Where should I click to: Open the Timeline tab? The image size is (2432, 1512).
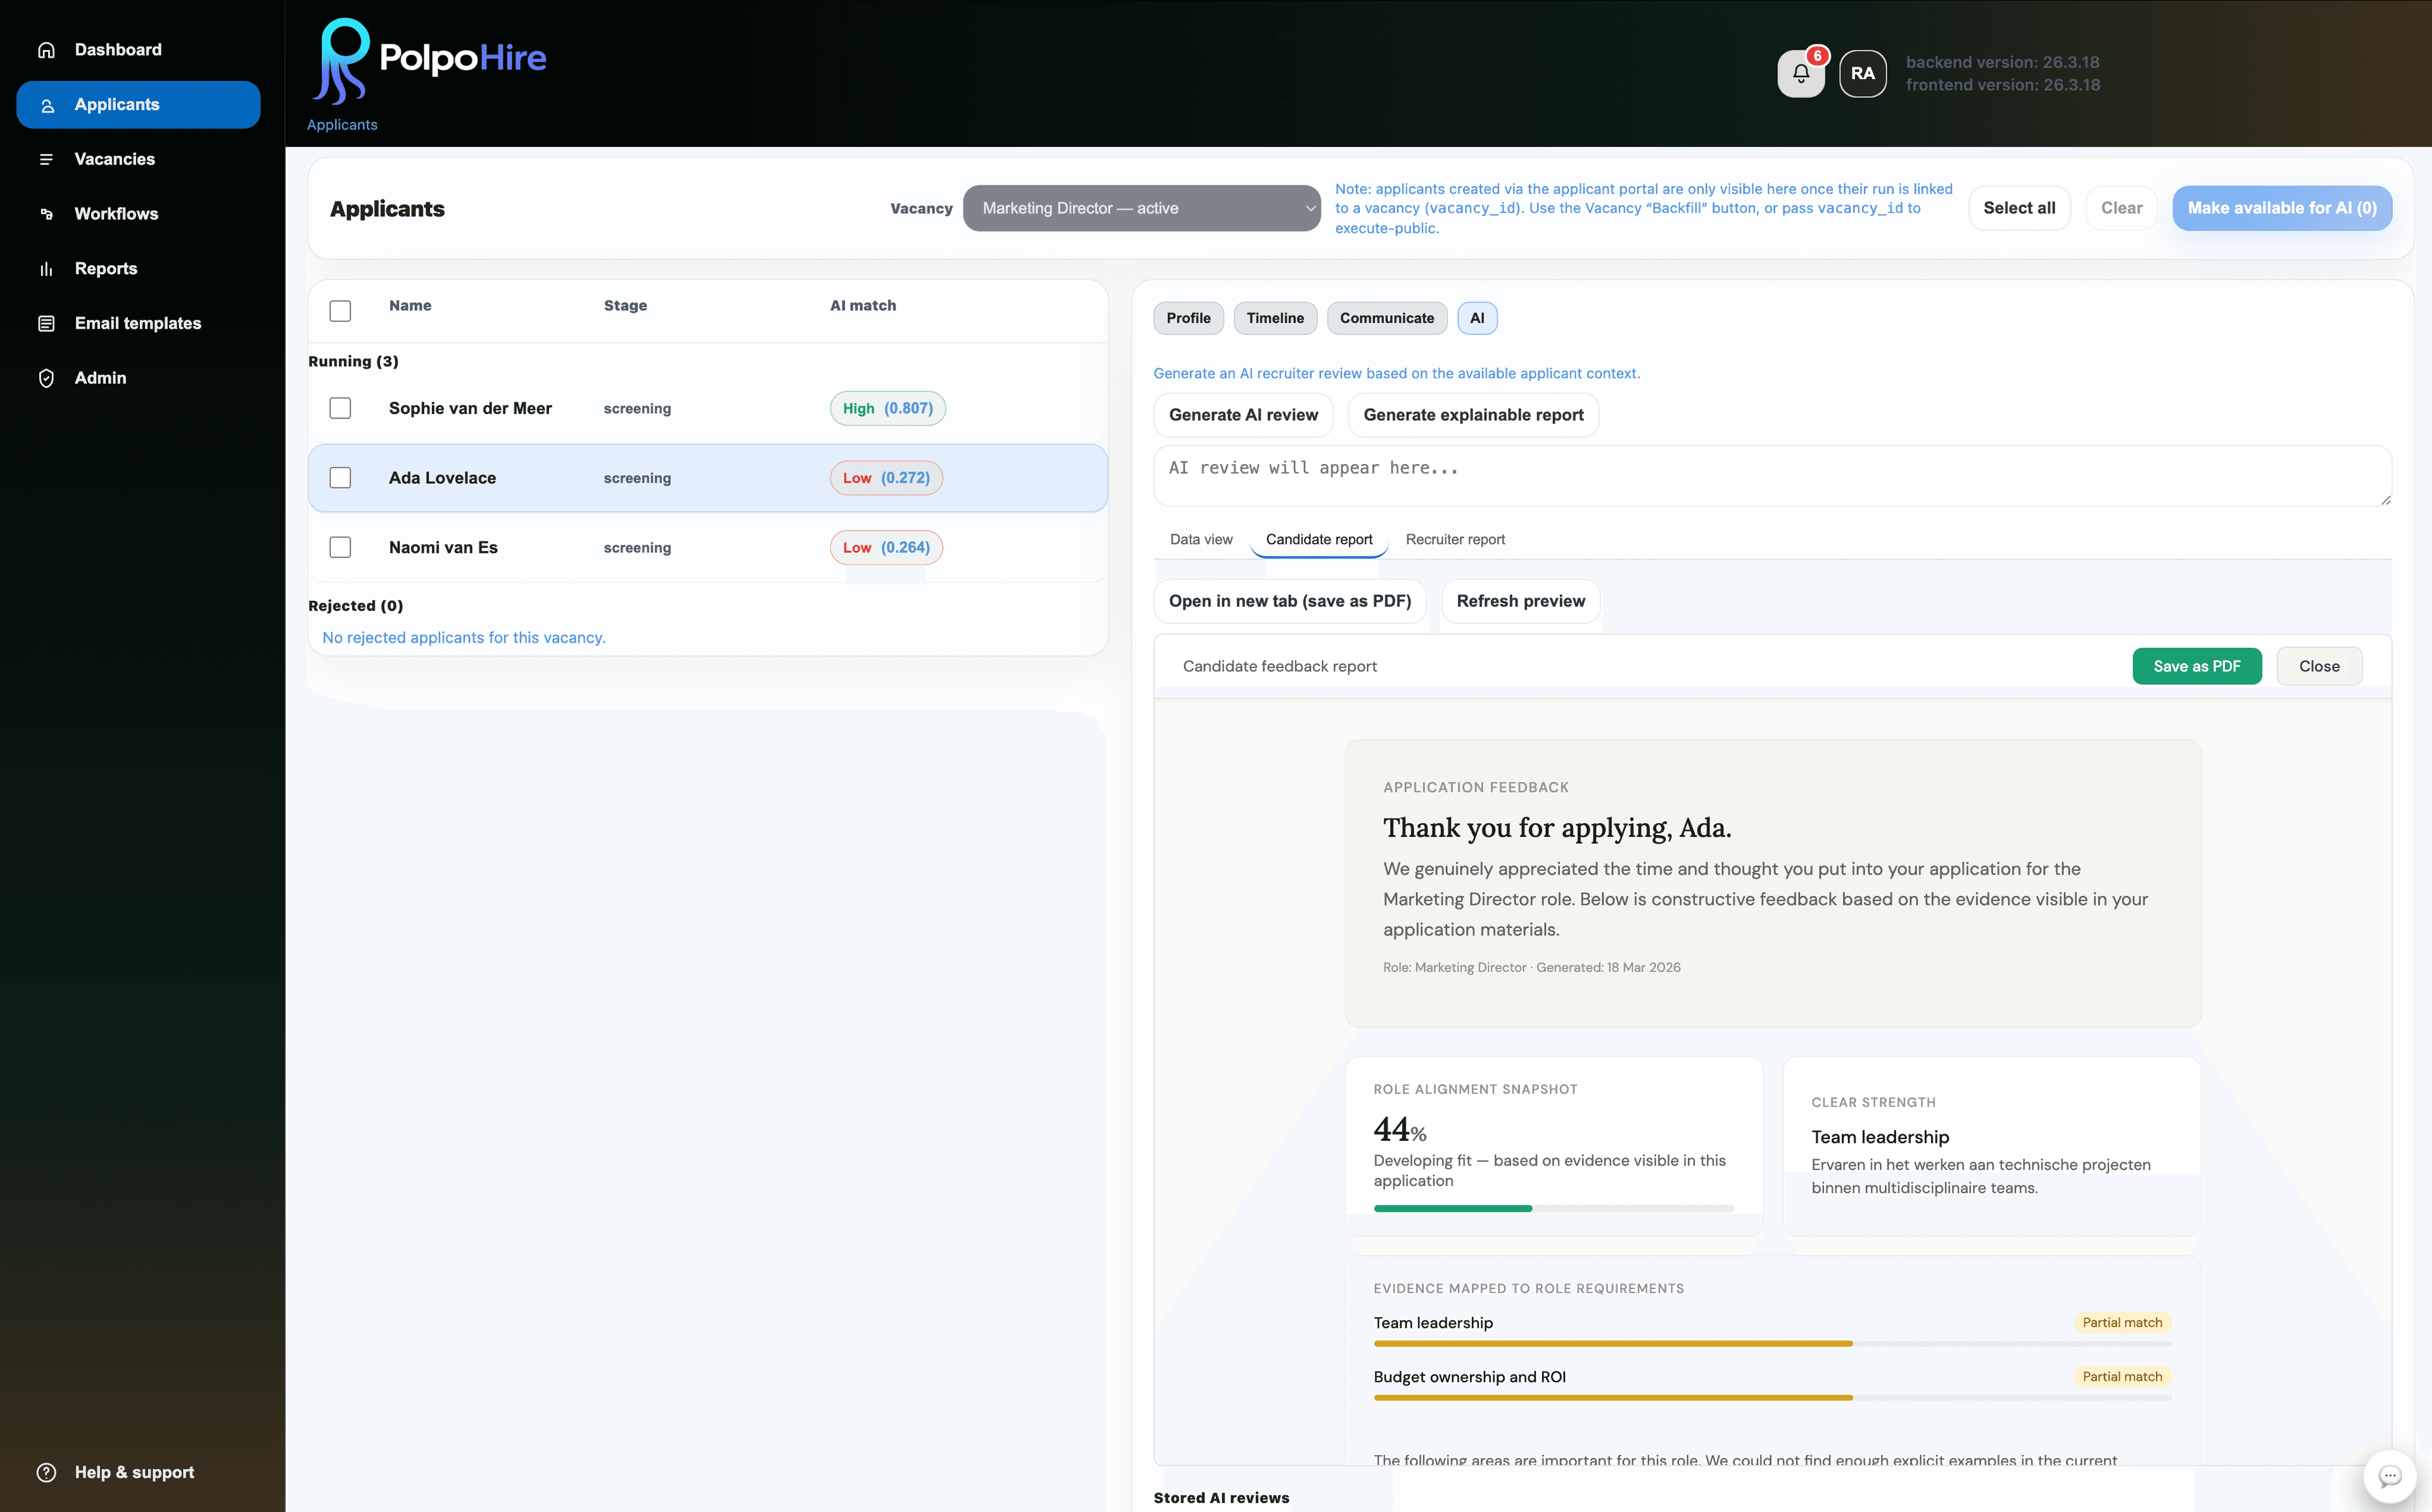point(1274,318)
